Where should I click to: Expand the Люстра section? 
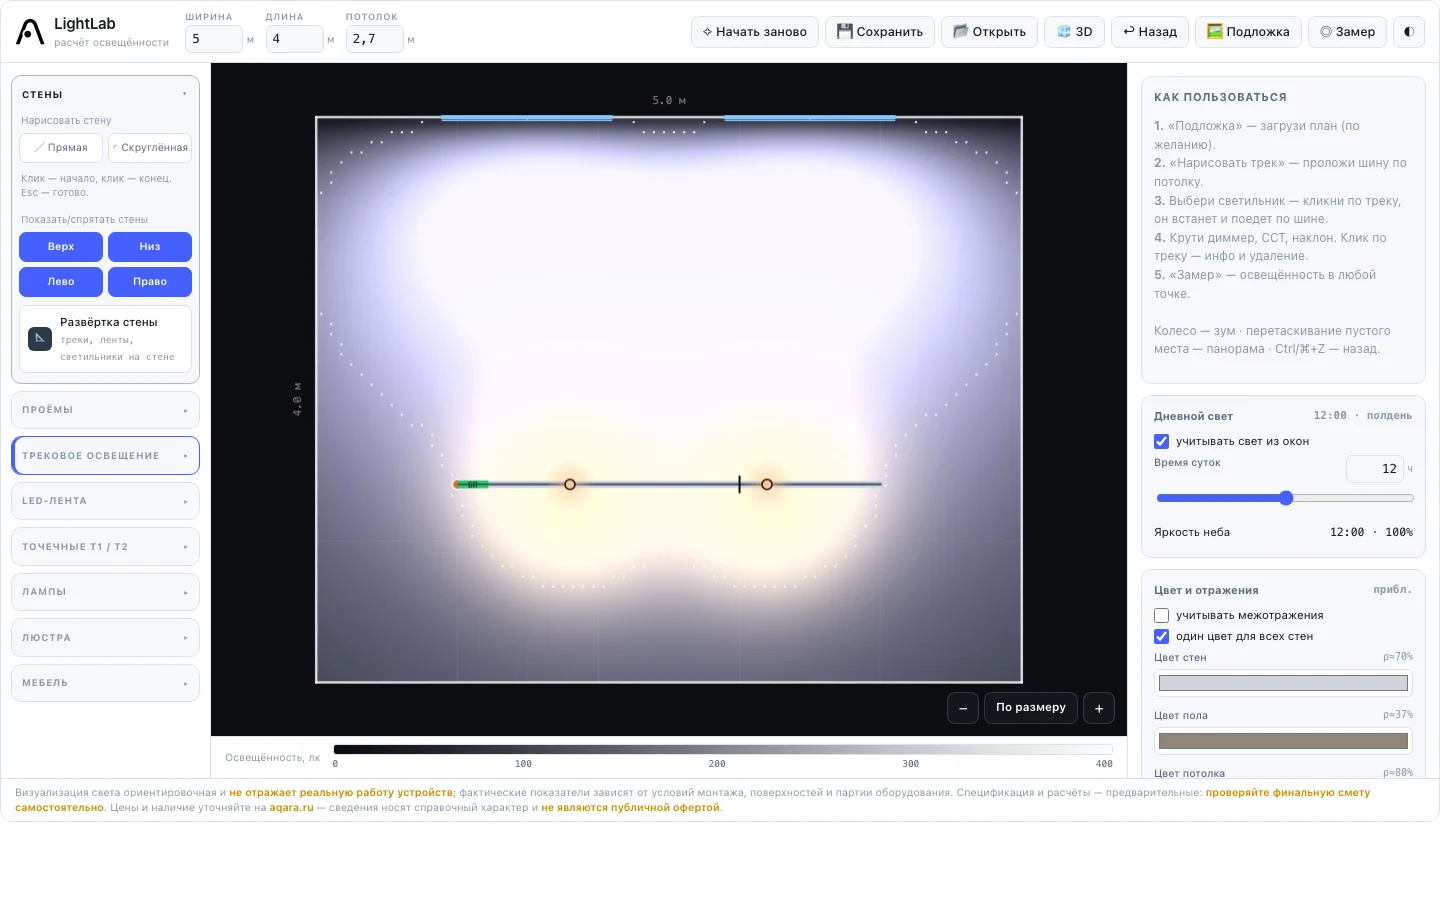(105, 638)
